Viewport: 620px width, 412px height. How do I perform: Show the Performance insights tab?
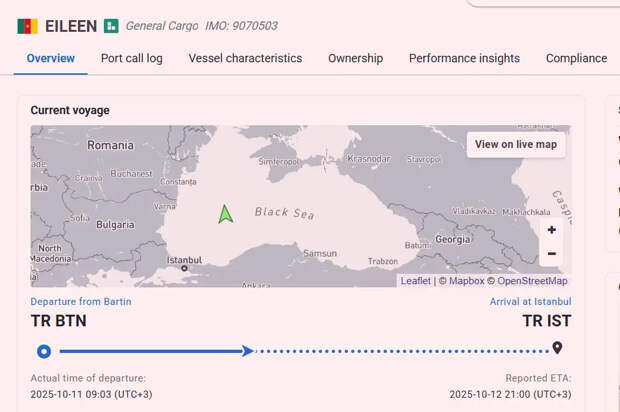[464, 58]
